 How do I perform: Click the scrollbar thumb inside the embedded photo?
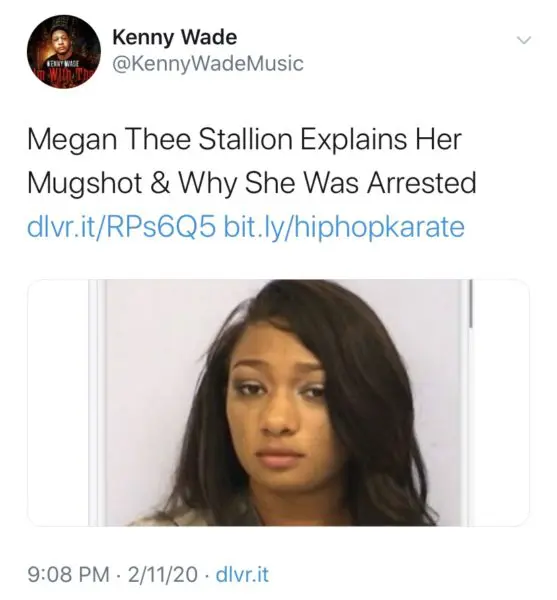point(471,304)
